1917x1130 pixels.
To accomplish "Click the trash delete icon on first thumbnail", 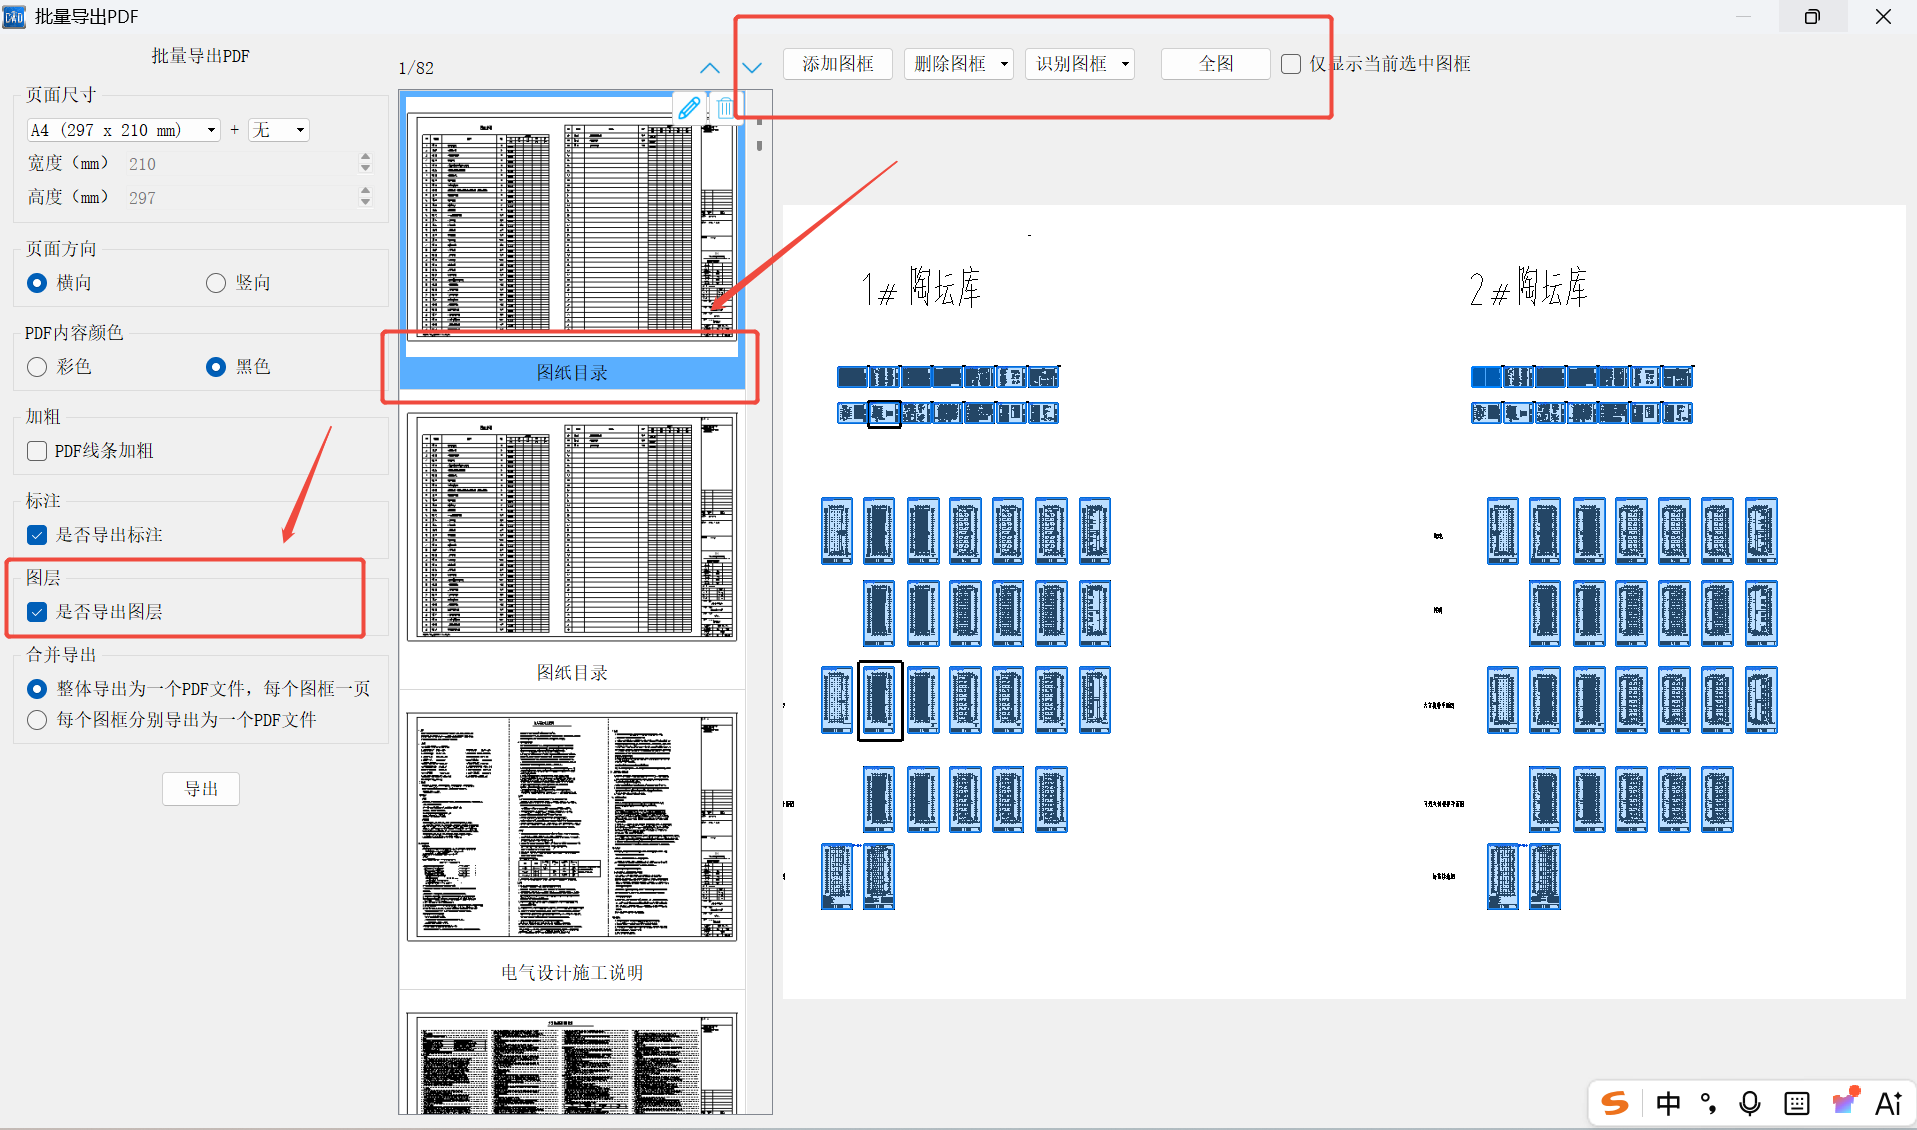I will pos(725,108).
